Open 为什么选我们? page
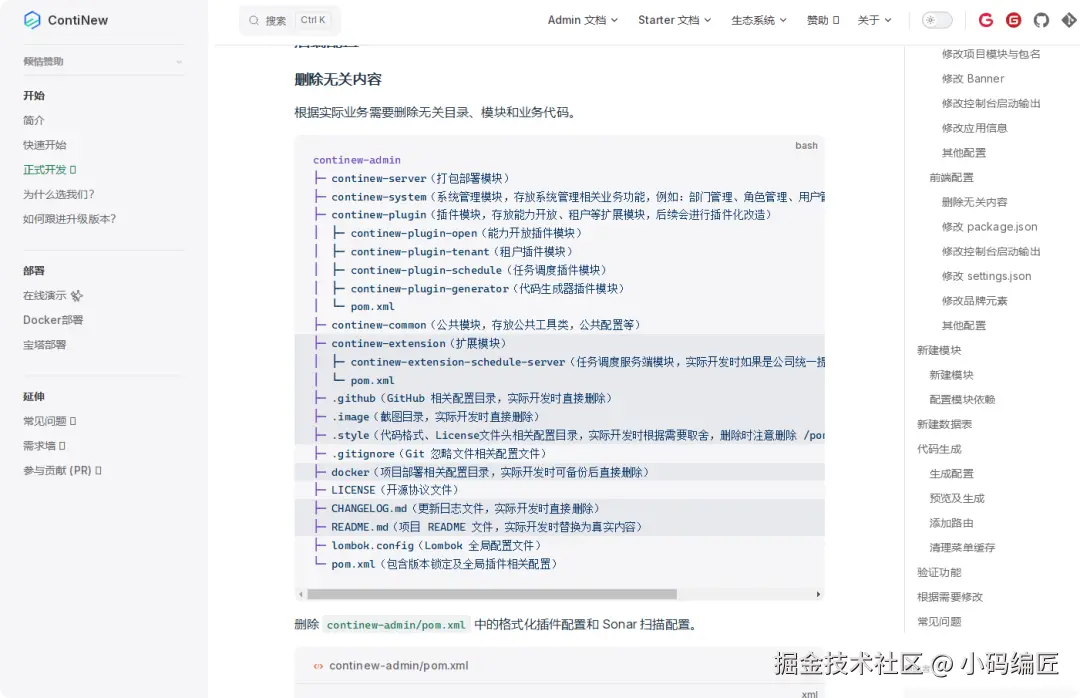 tap(59, 194)
